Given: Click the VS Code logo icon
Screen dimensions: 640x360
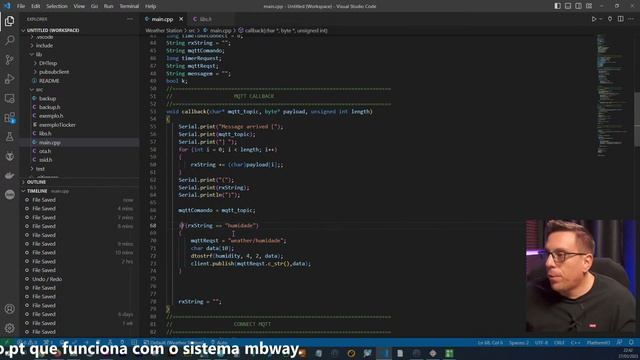Looking at the screenshot, I should coord(7,6).
